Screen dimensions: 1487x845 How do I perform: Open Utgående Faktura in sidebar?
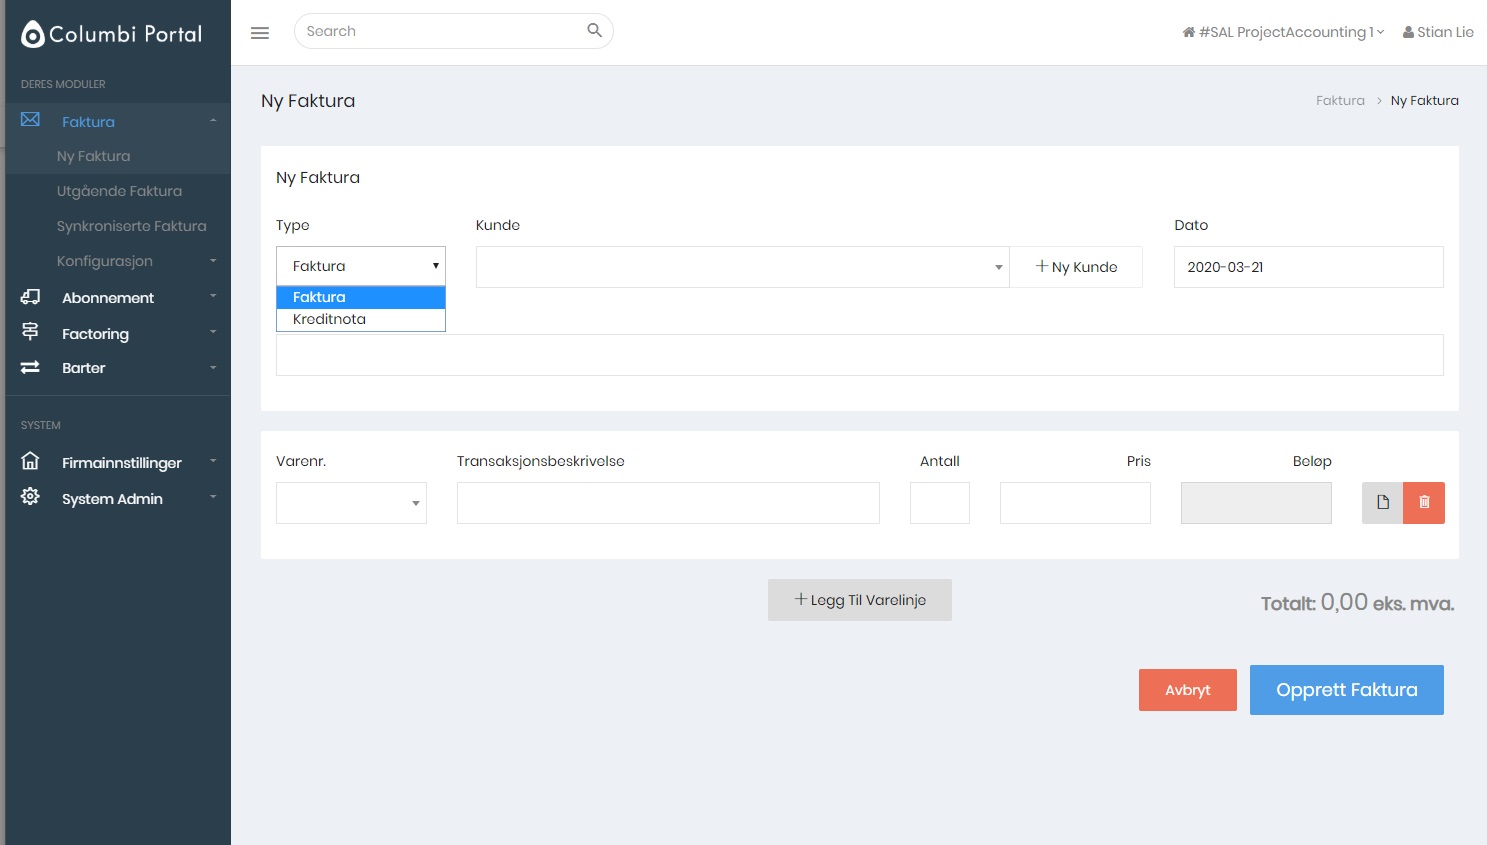point(119,191)
